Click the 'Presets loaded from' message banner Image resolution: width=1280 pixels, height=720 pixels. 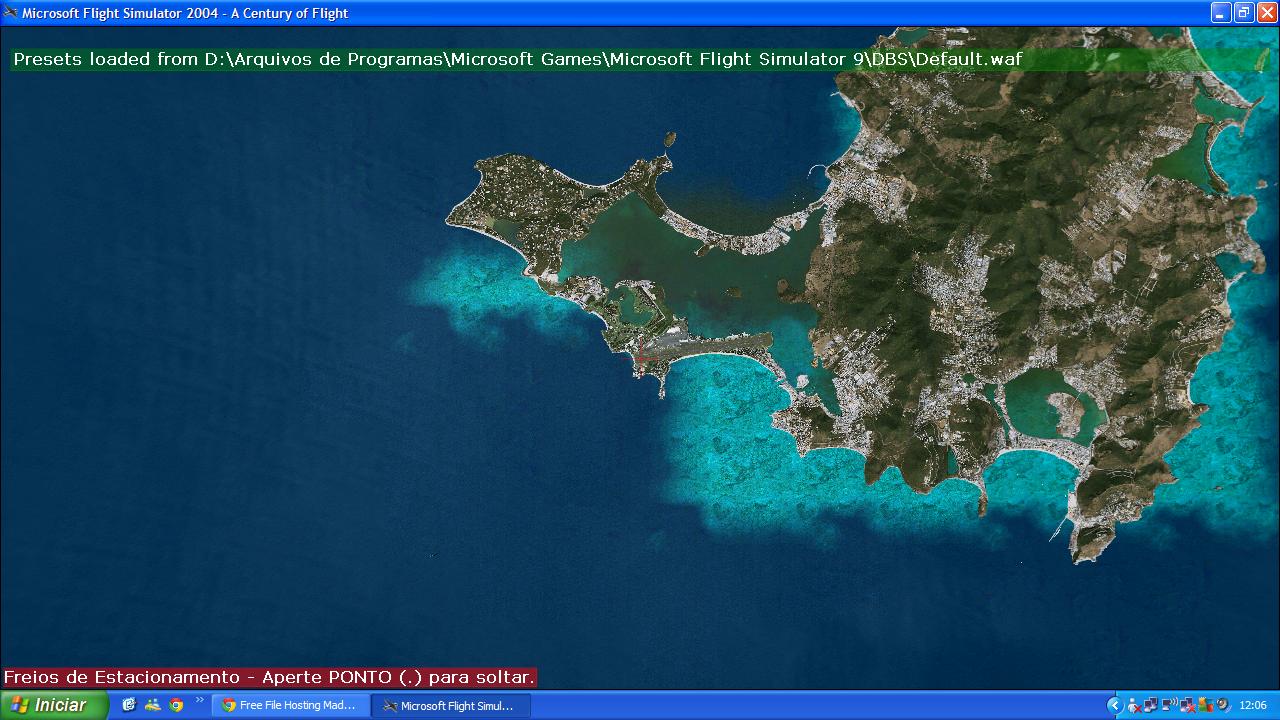click(640, 59)
